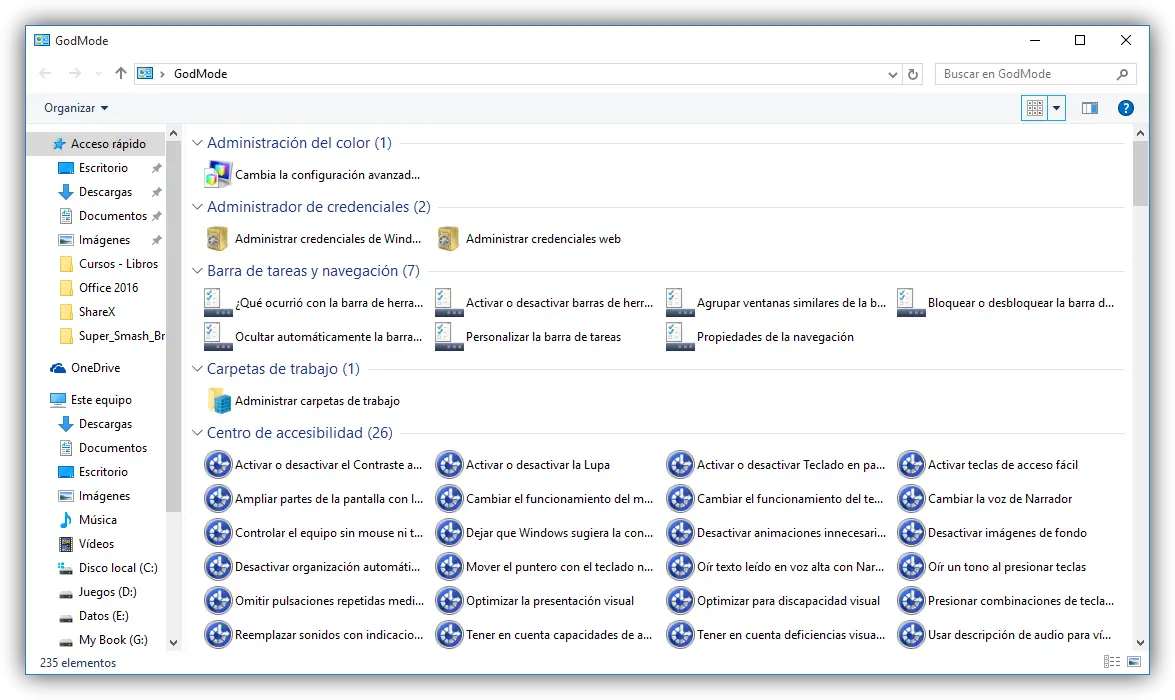The image size is (1175, 700).
Task: Open Activar teclas de acceso fácil icon
Action: 911,465
